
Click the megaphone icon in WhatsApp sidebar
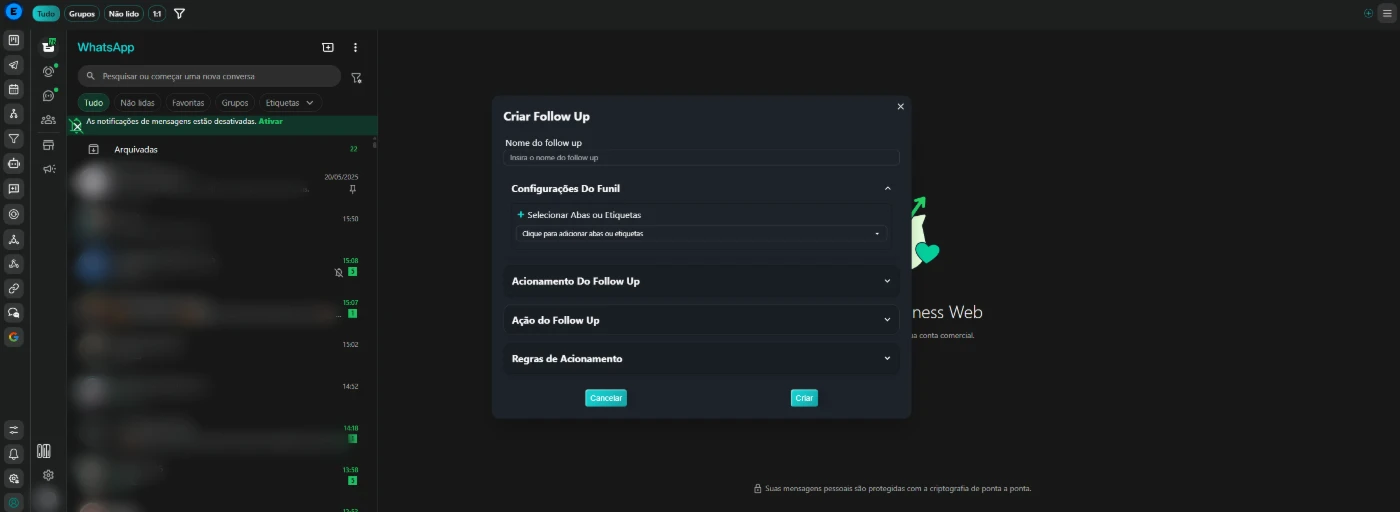[x=48, y=169]
